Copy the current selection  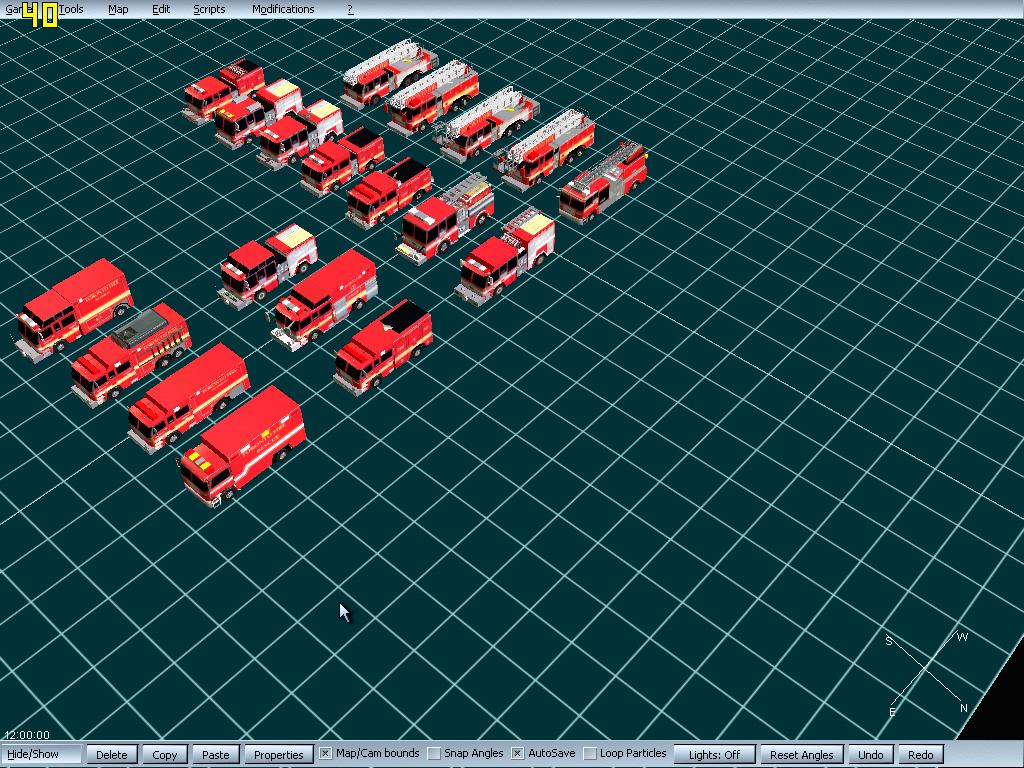pos(165,754)
